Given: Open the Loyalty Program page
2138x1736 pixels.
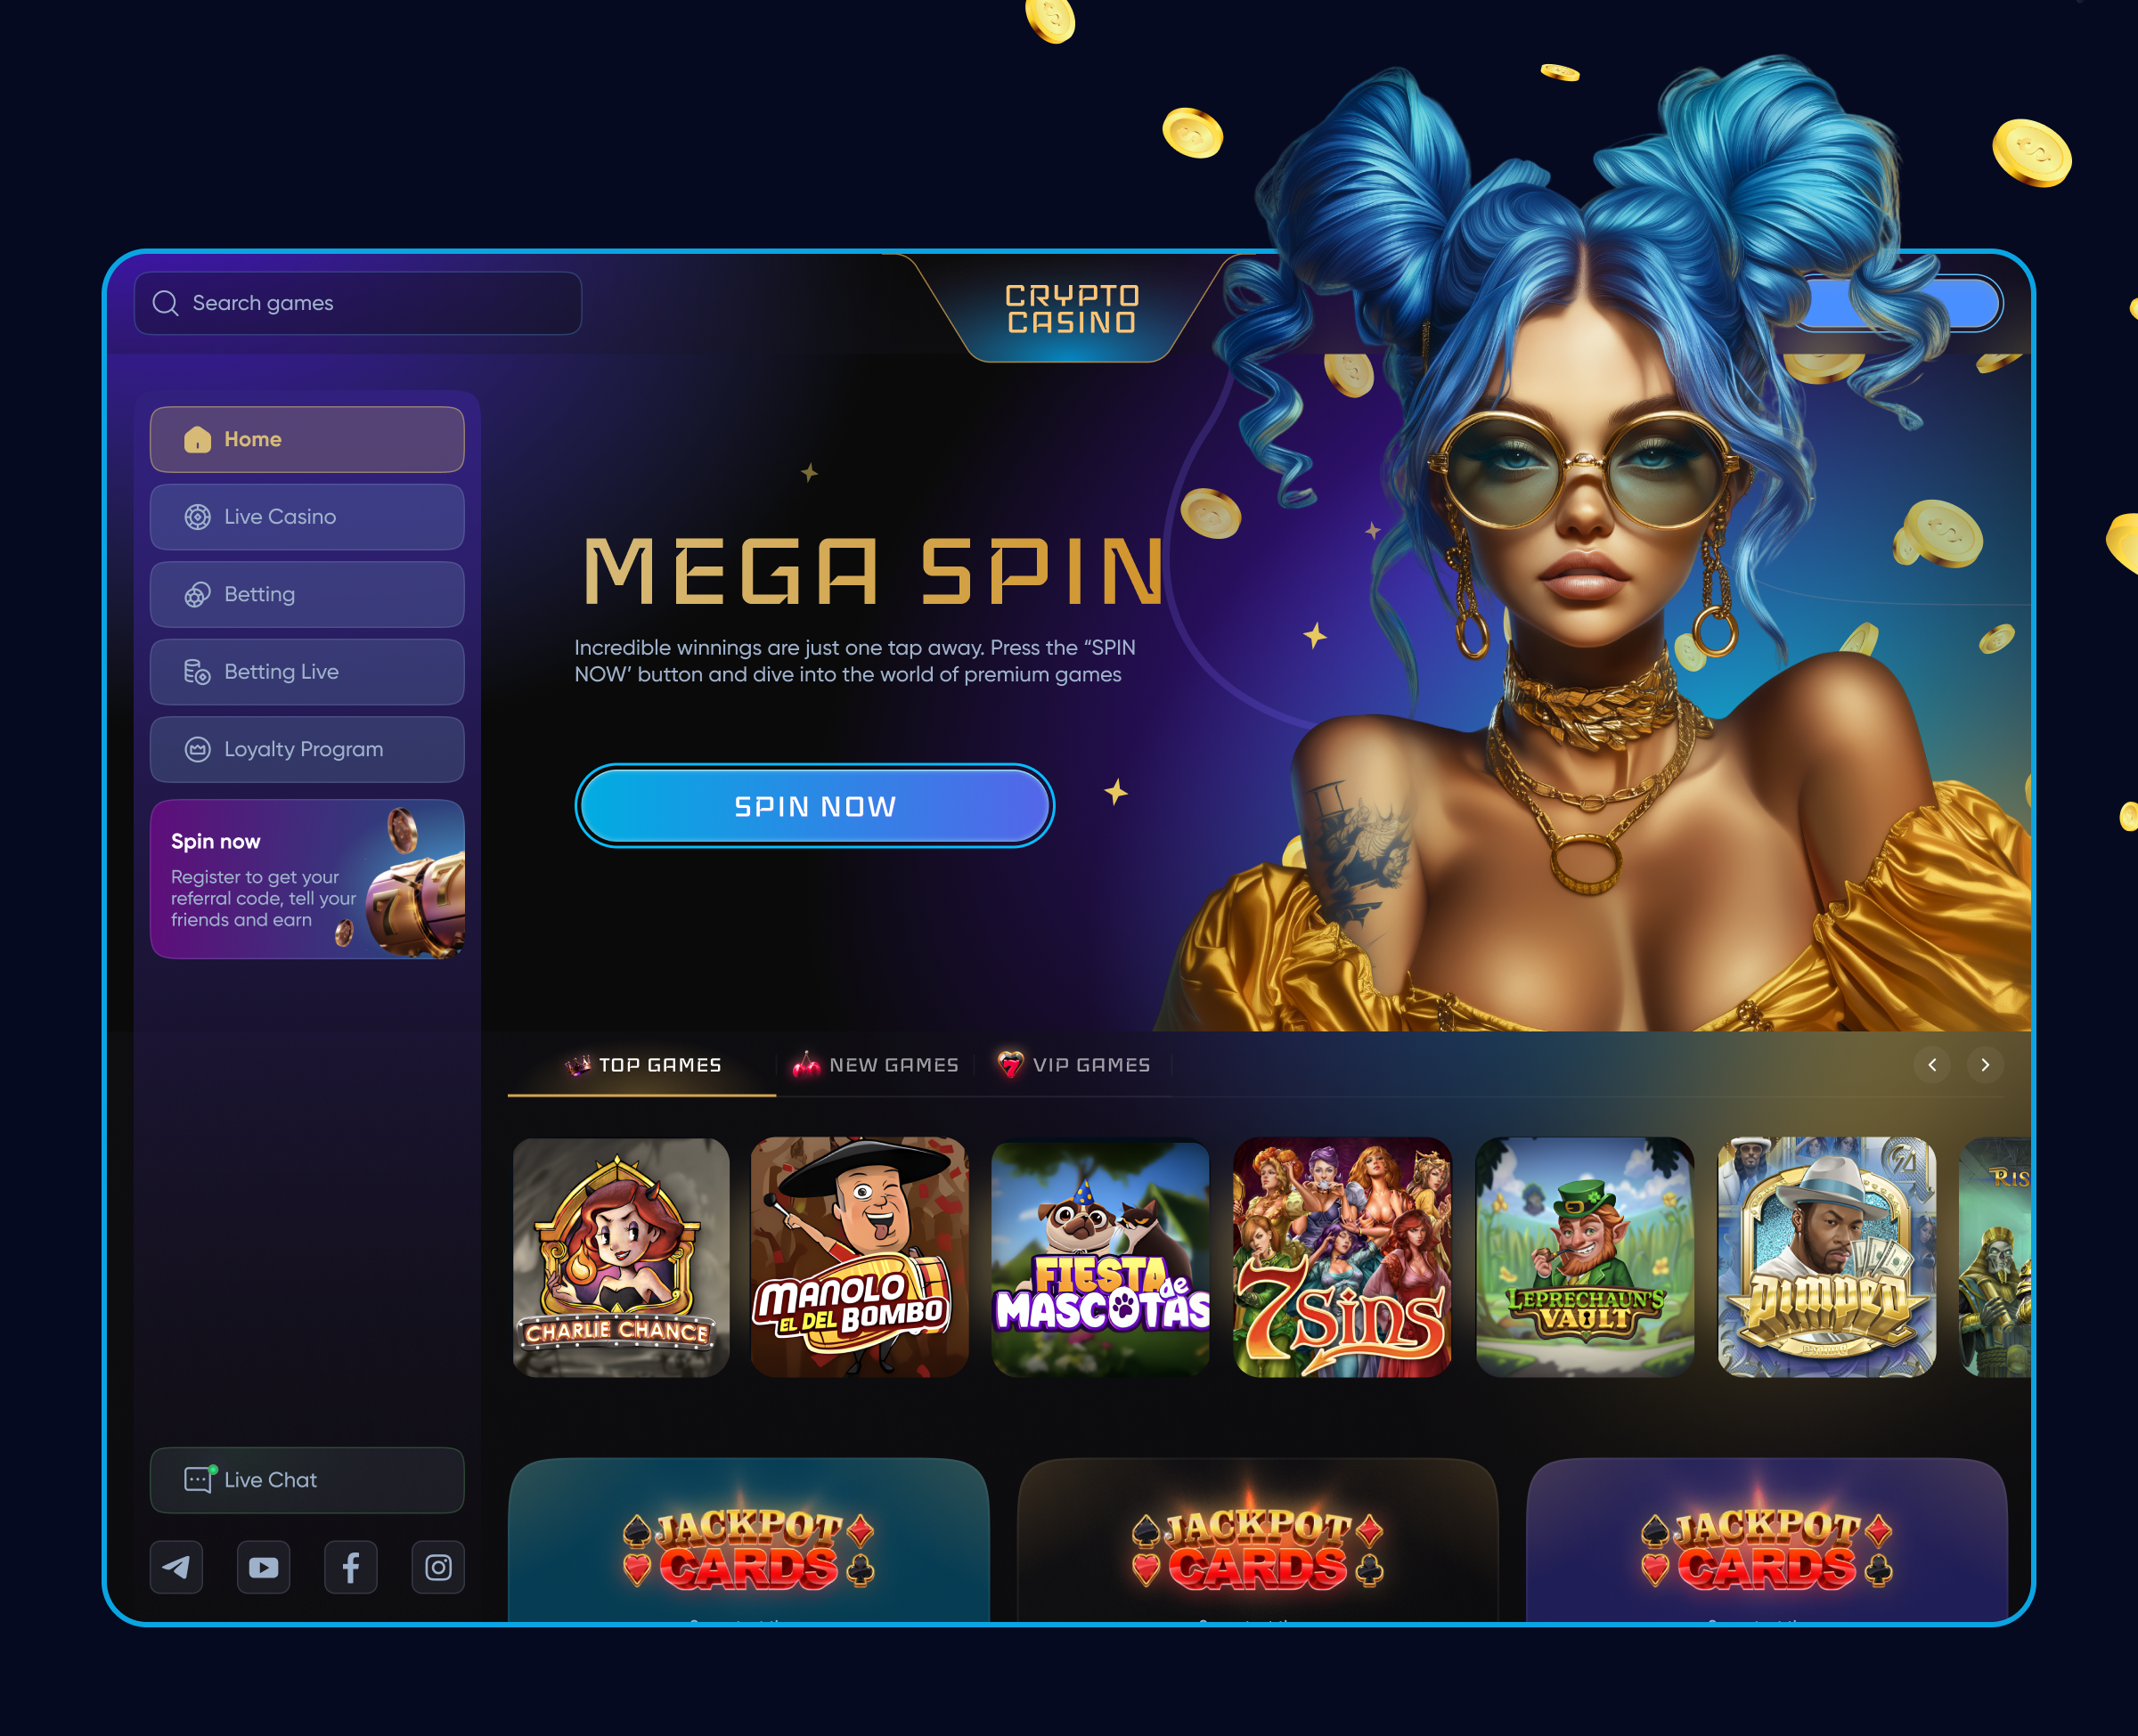Looking at the screenshot, I should coord(307,749).
